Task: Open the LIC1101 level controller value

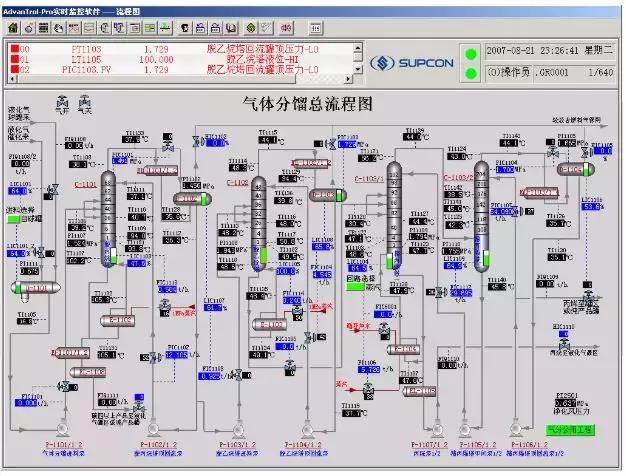Action: 18,191
